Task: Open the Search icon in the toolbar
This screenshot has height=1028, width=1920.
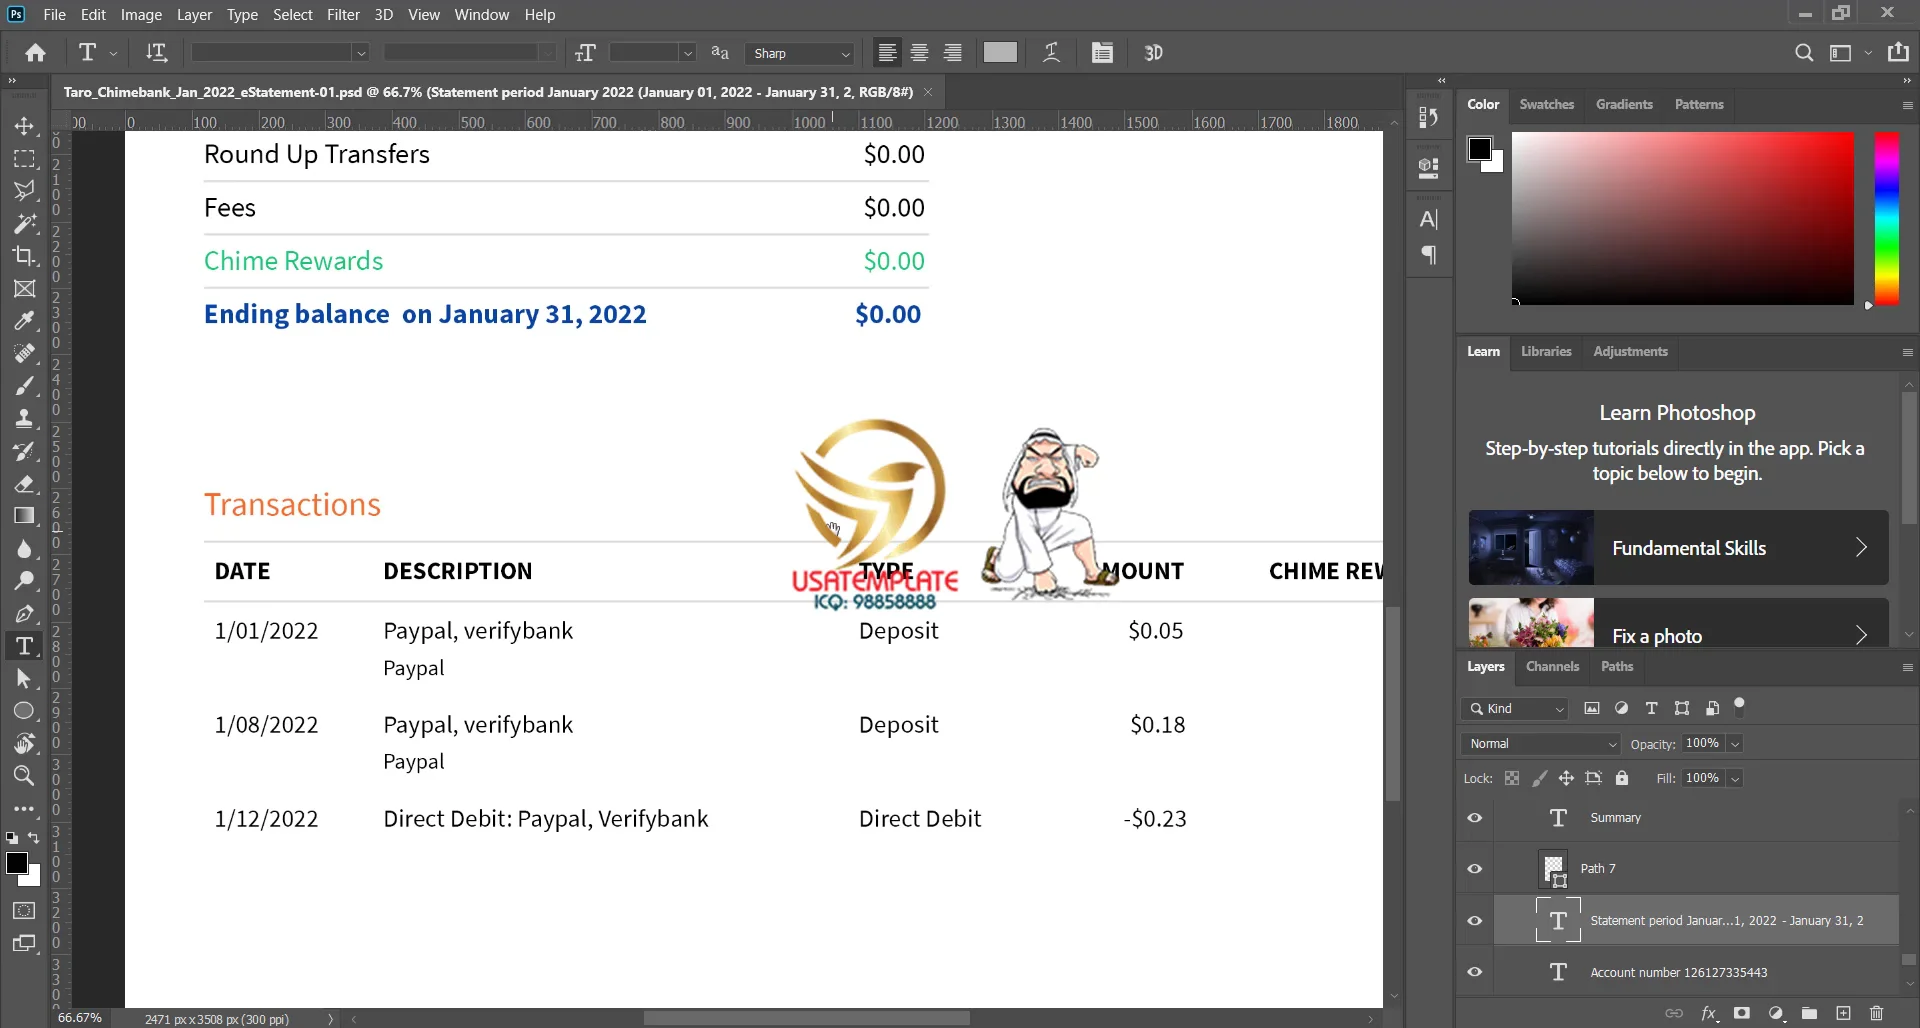Action: point(1804,53)
